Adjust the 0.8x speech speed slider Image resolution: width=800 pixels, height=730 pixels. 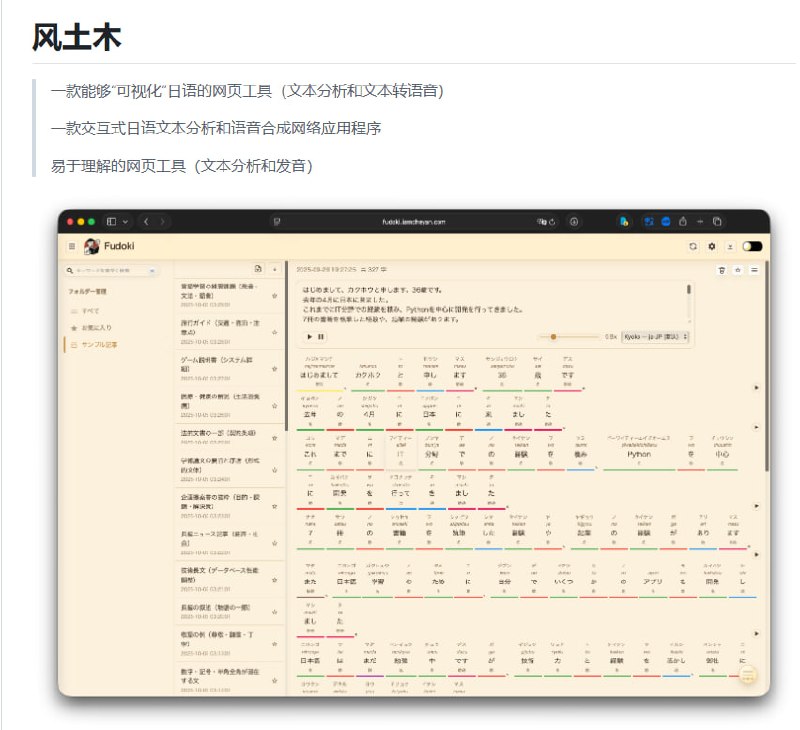pyautogui.click(x=553, y=337)
